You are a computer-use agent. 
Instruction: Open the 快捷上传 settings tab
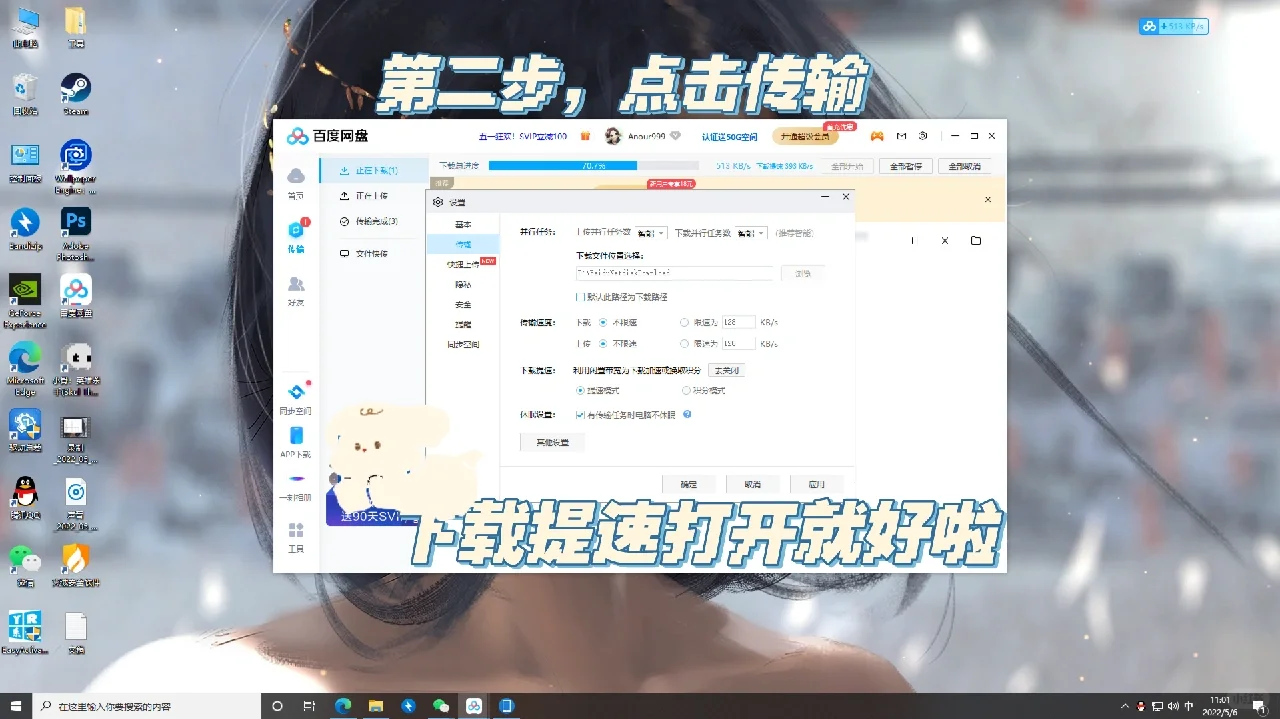pyautogui.click(x=463, y=262)
